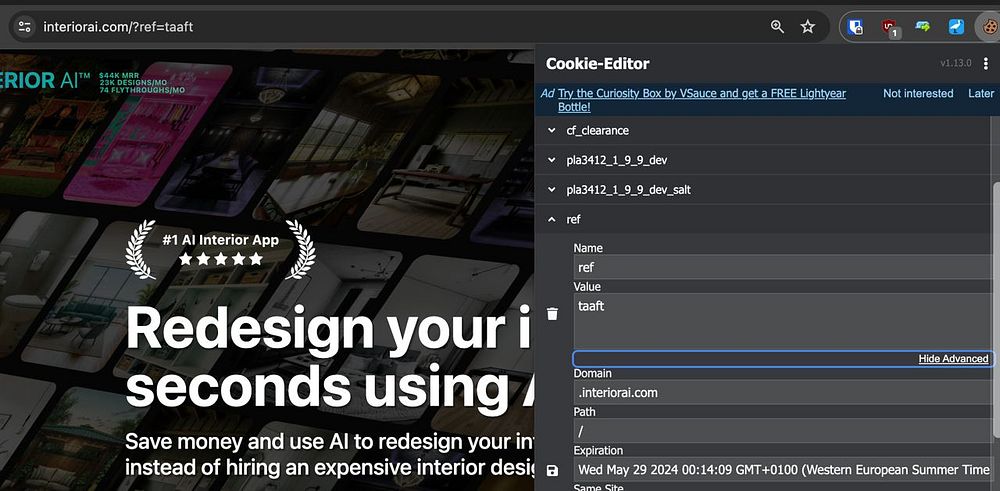This screenshot has width=1000, height=491.
Task: Click the v1.13.0 version label
Action: pyautogui.click(x=955, y=63)
